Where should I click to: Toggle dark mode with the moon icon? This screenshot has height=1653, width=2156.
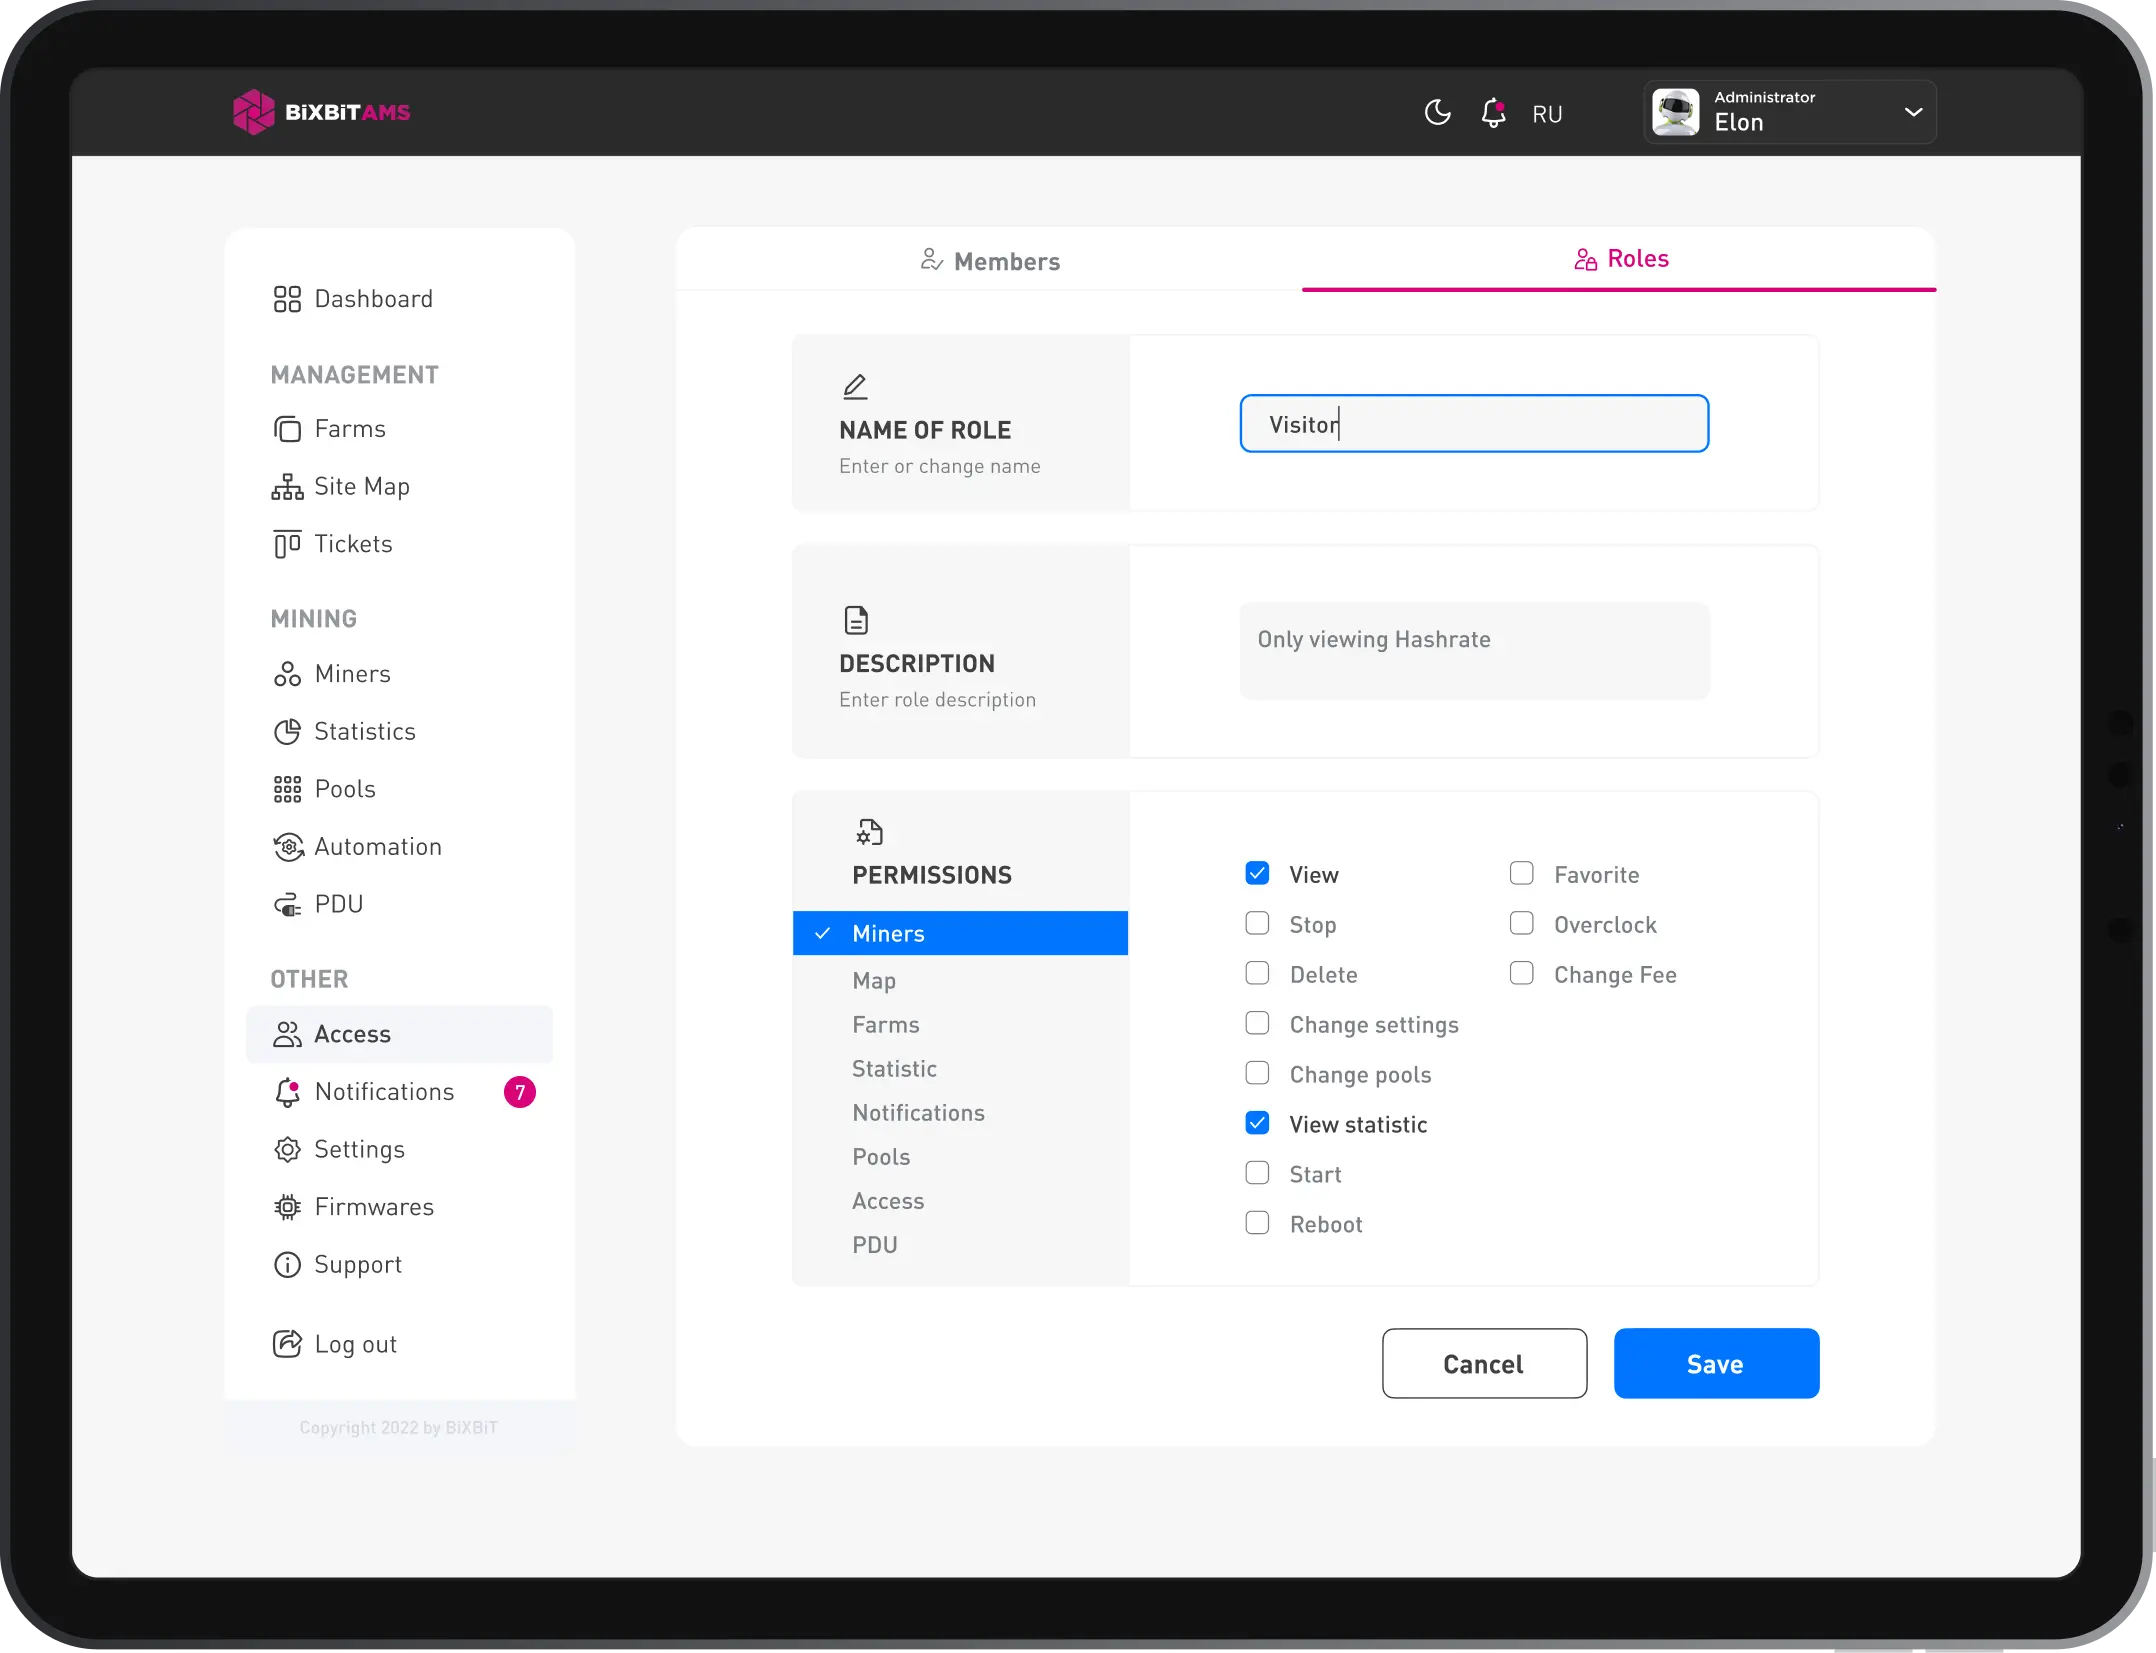[x=1437, y=112]
